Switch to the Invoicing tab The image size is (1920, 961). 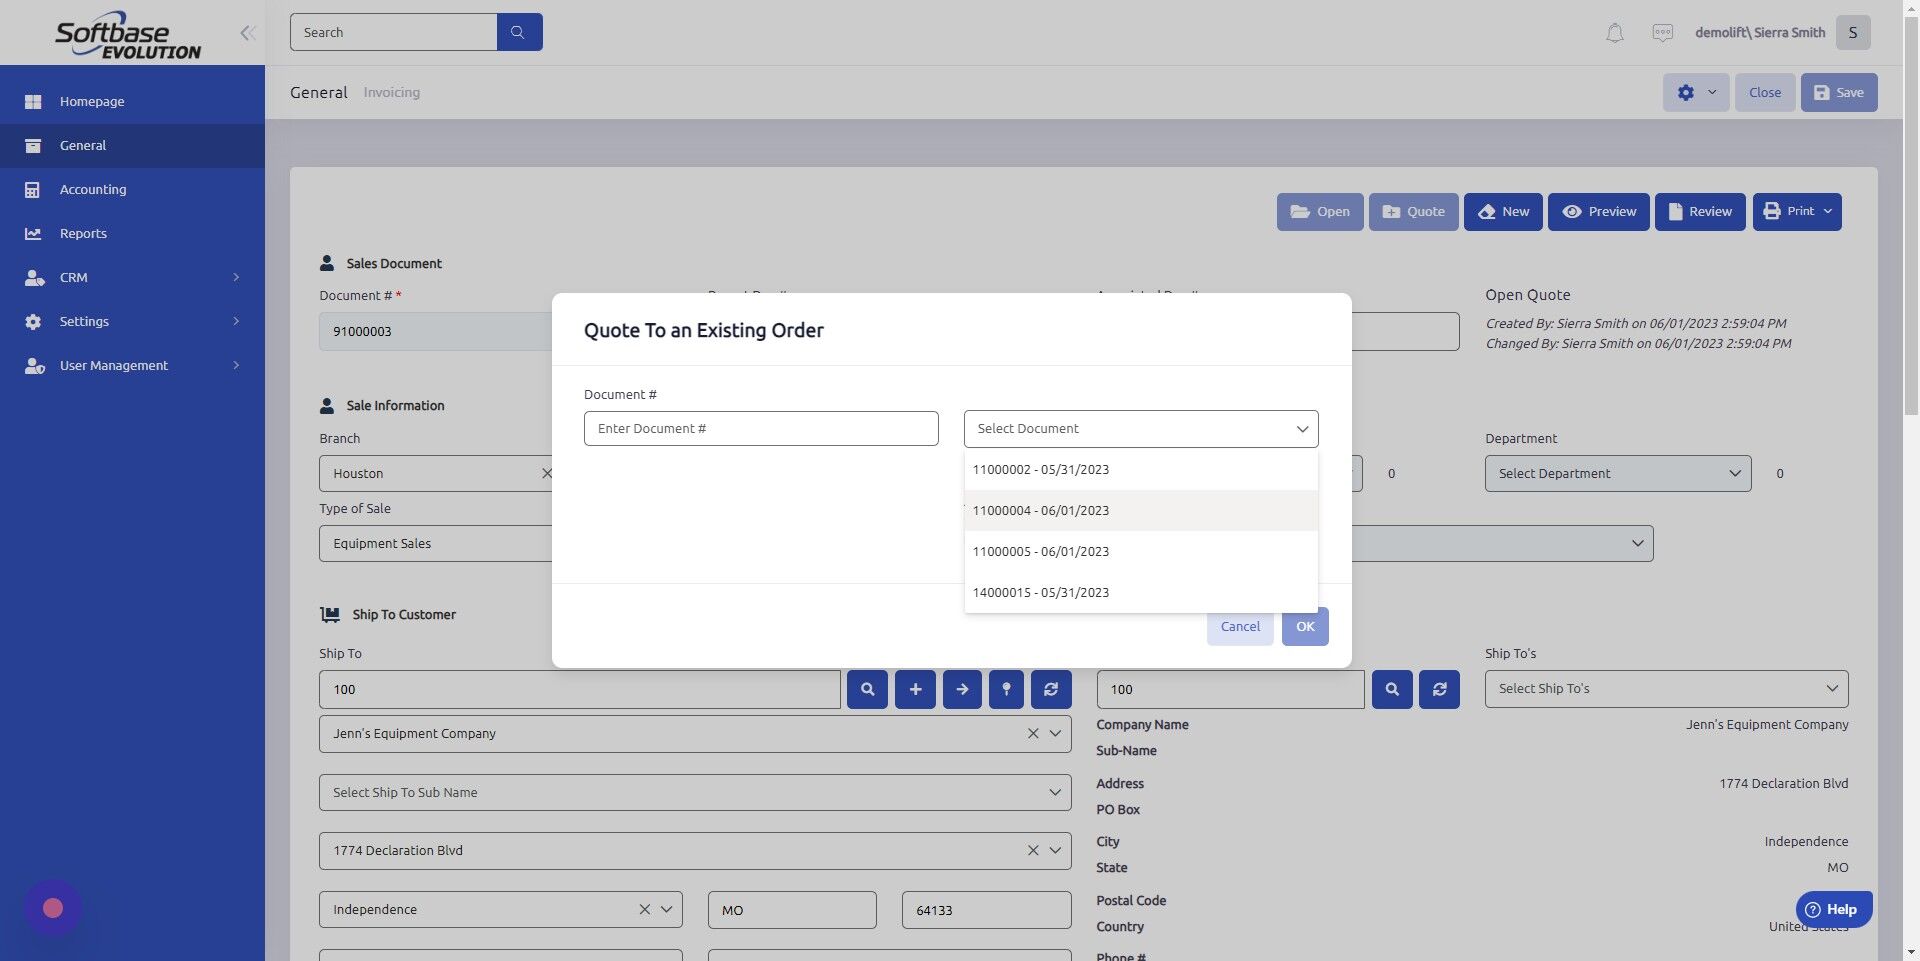pos(391,92)
